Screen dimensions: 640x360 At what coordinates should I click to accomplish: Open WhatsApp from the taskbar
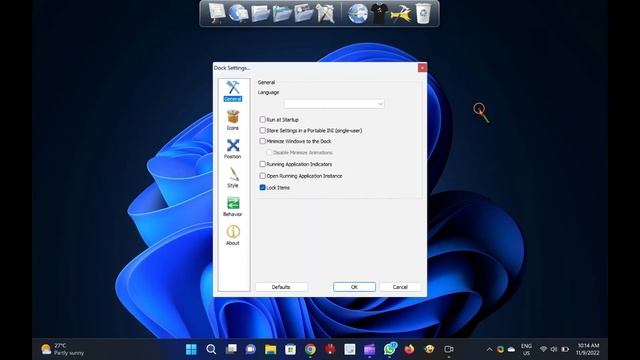390,349
